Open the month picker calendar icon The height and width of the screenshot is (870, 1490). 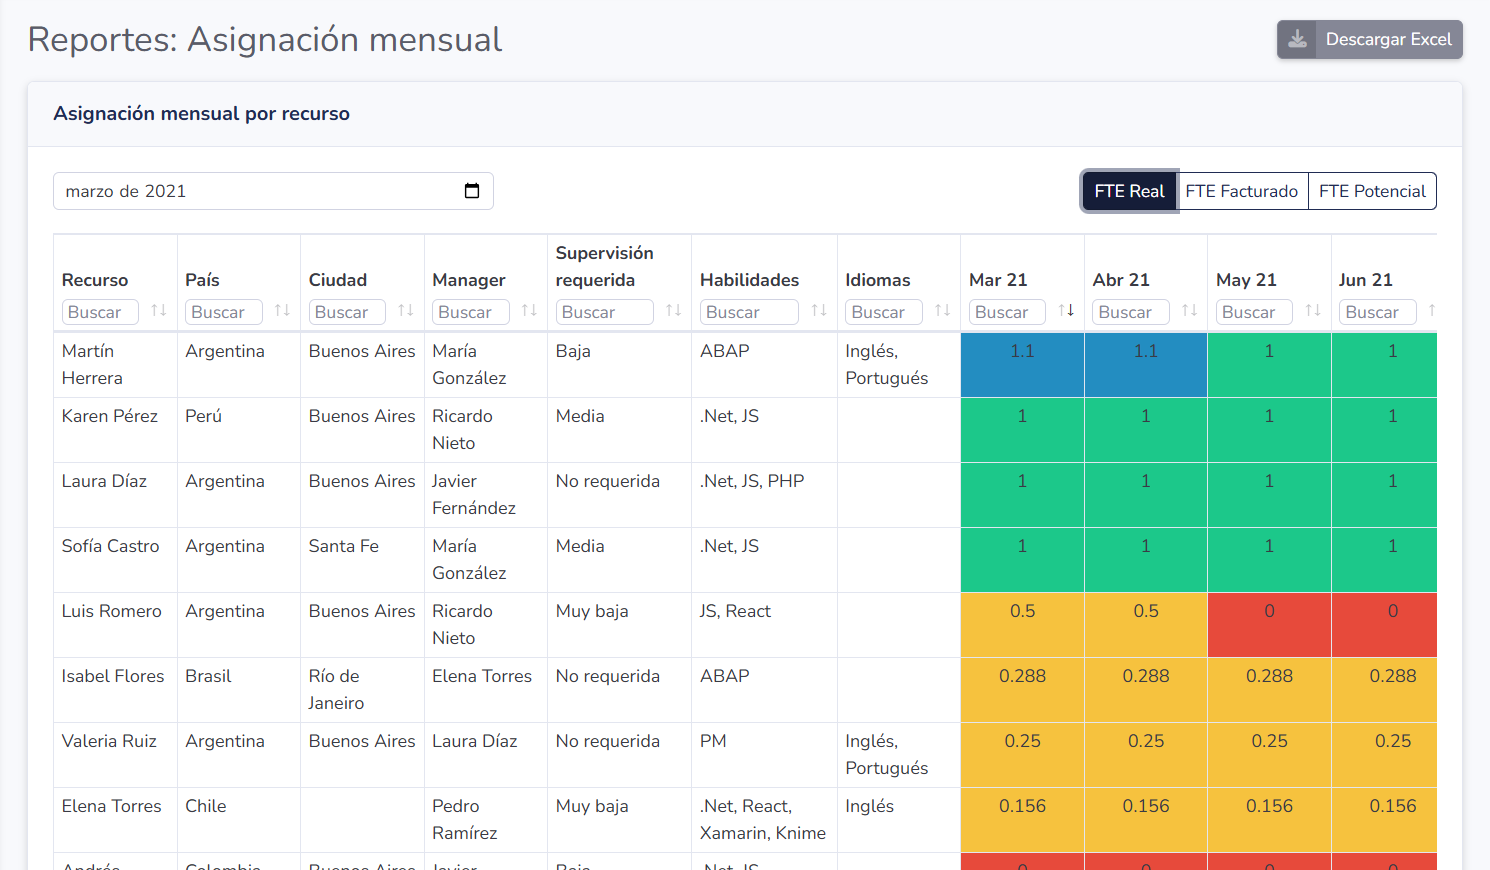click(x=471, y=190)
